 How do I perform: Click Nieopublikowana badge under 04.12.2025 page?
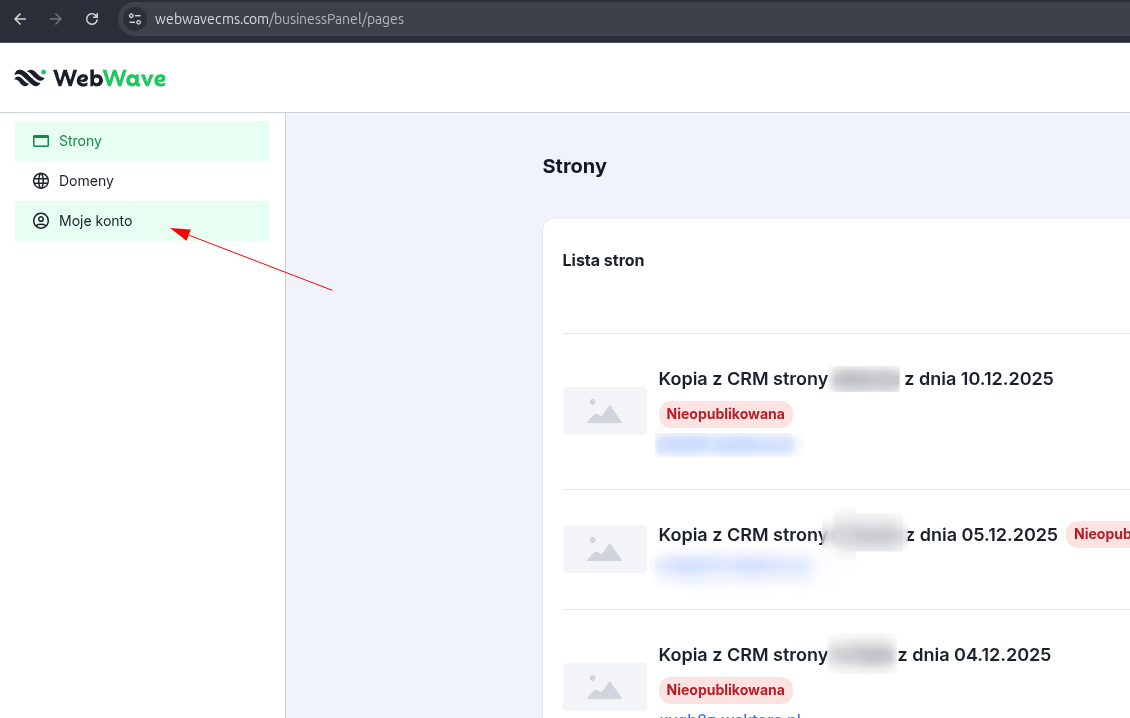[x=725, y=690]
